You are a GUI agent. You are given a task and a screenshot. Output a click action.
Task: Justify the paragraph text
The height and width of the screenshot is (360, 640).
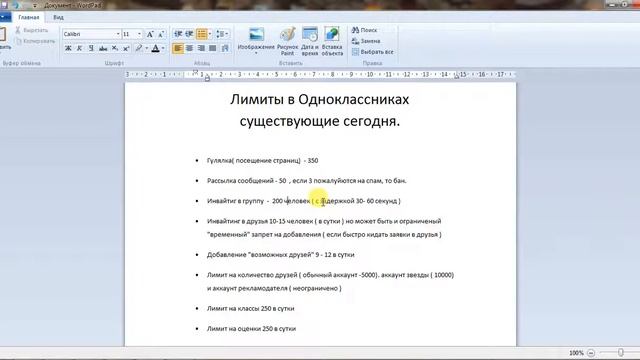tap(212, 48)
